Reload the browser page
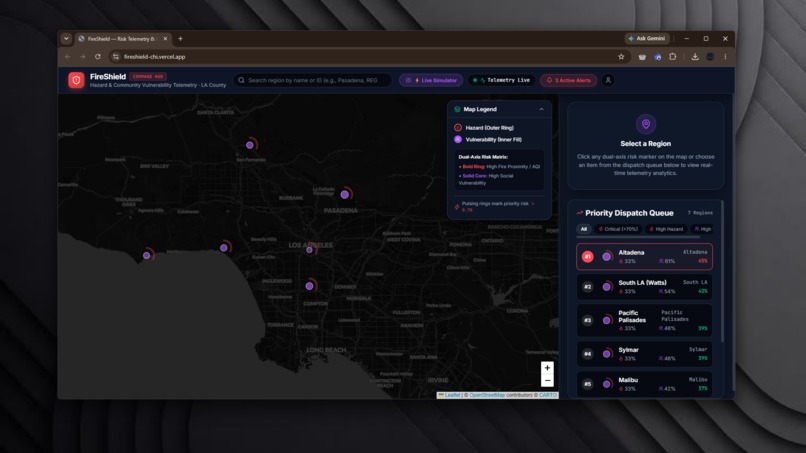This screenshot has height=453, width=806. click(98, 57)
